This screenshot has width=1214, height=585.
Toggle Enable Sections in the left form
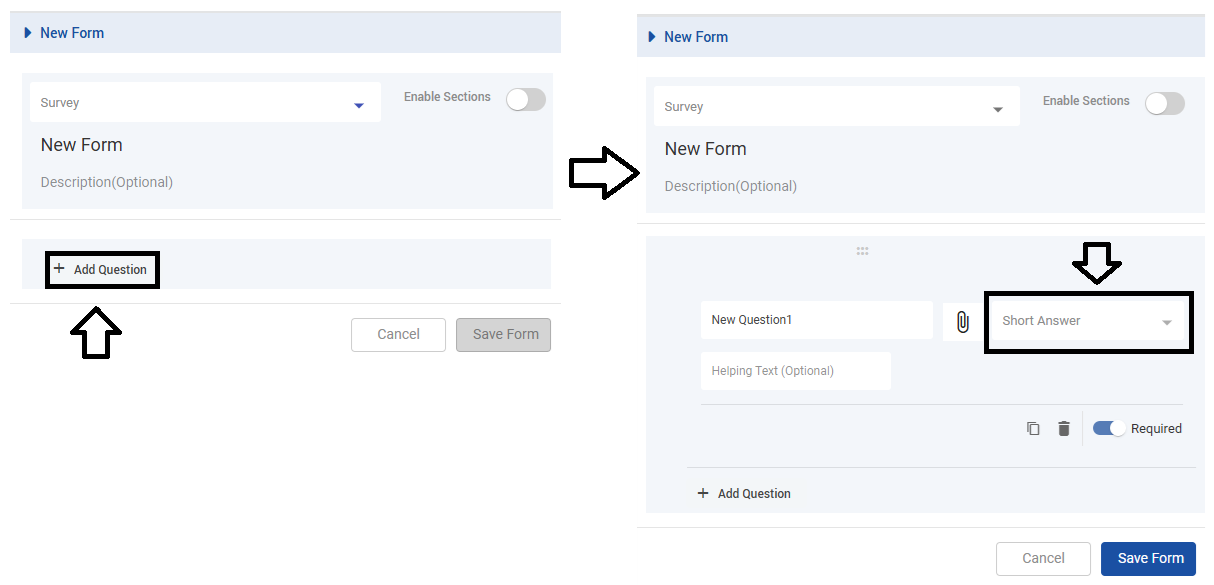coord(525,99)
